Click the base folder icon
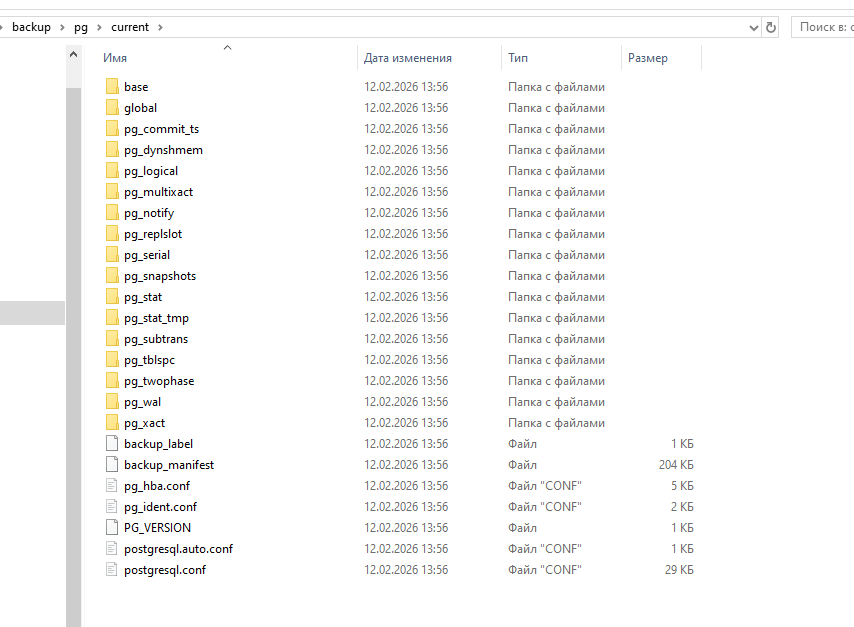Image resolution: width=854 pixels, height=627 pixels. tap(112, 87)
